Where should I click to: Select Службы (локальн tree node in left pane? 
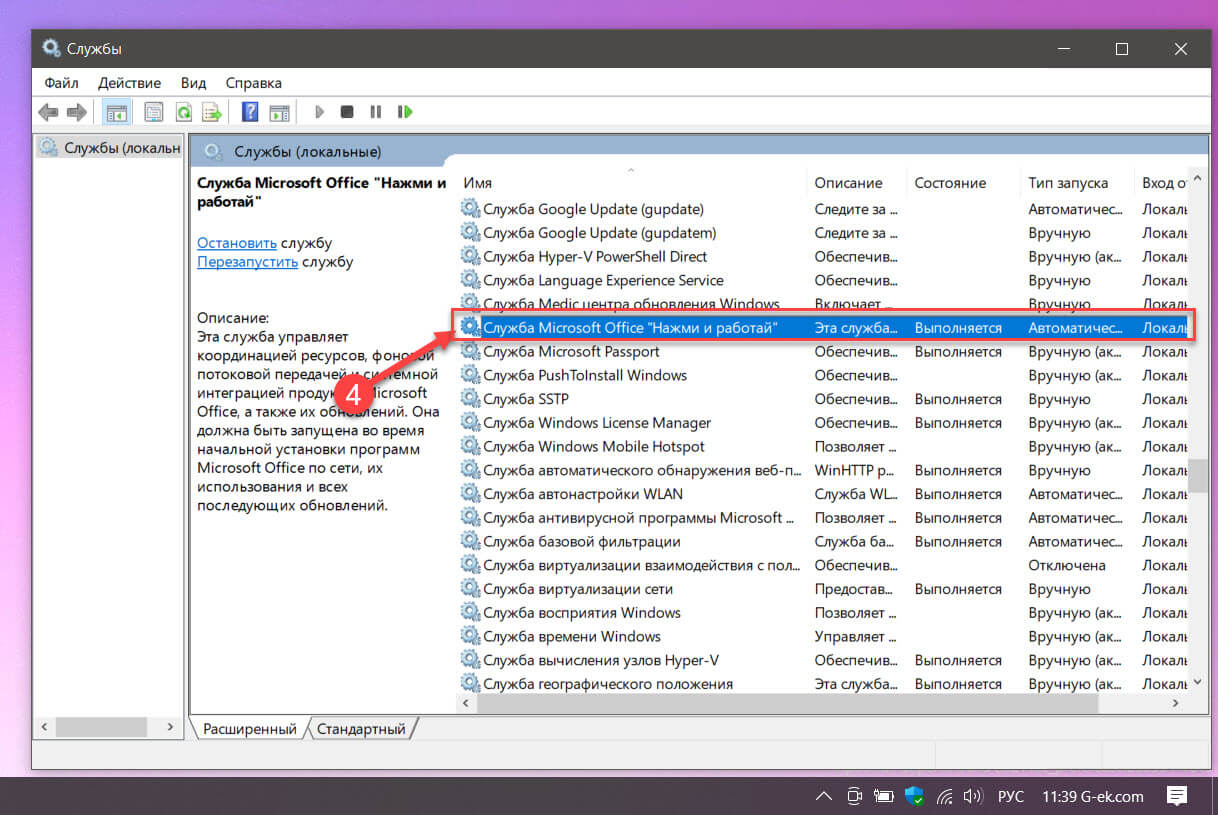(110, 148)
